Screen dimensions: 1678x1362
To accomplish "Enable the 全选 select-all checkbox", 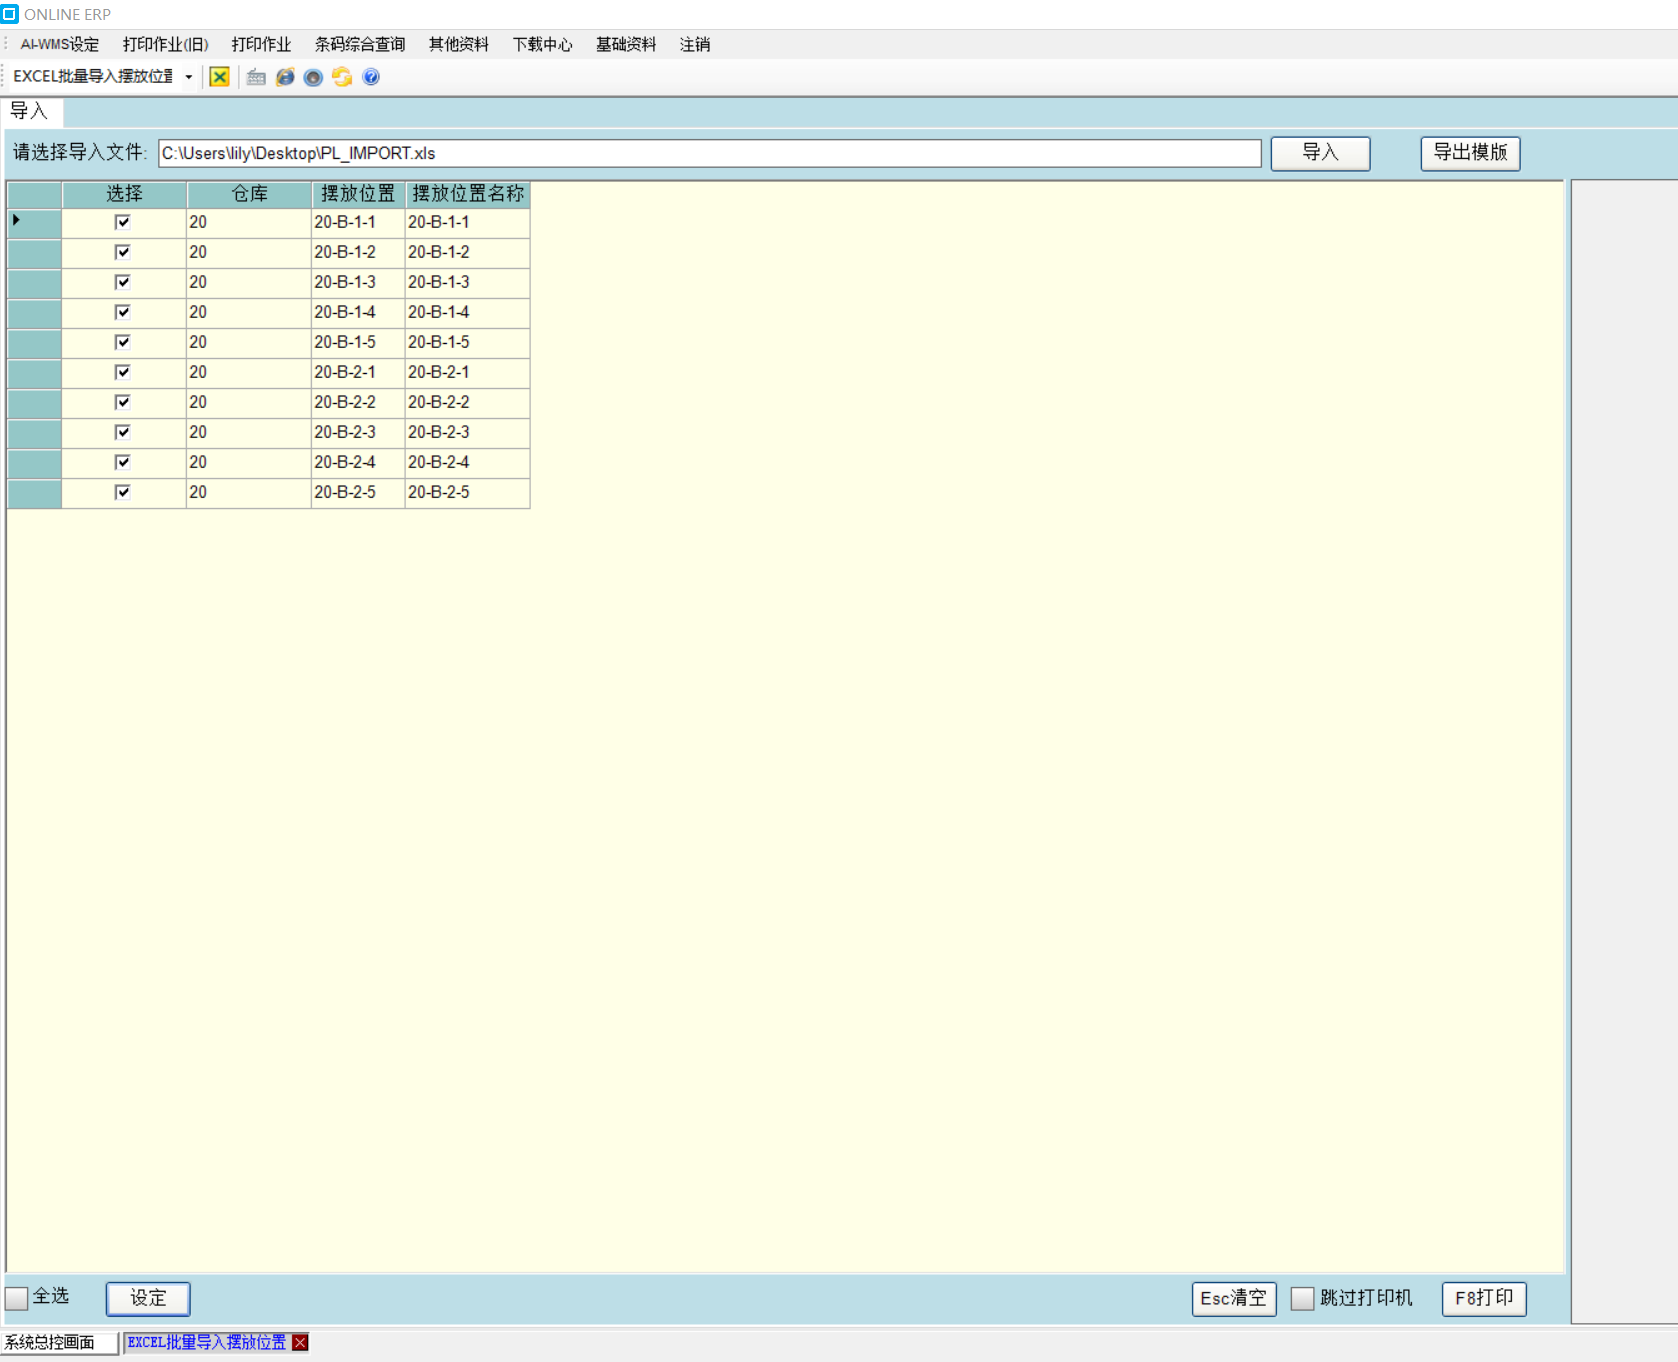I will (x=17, y=1298).
